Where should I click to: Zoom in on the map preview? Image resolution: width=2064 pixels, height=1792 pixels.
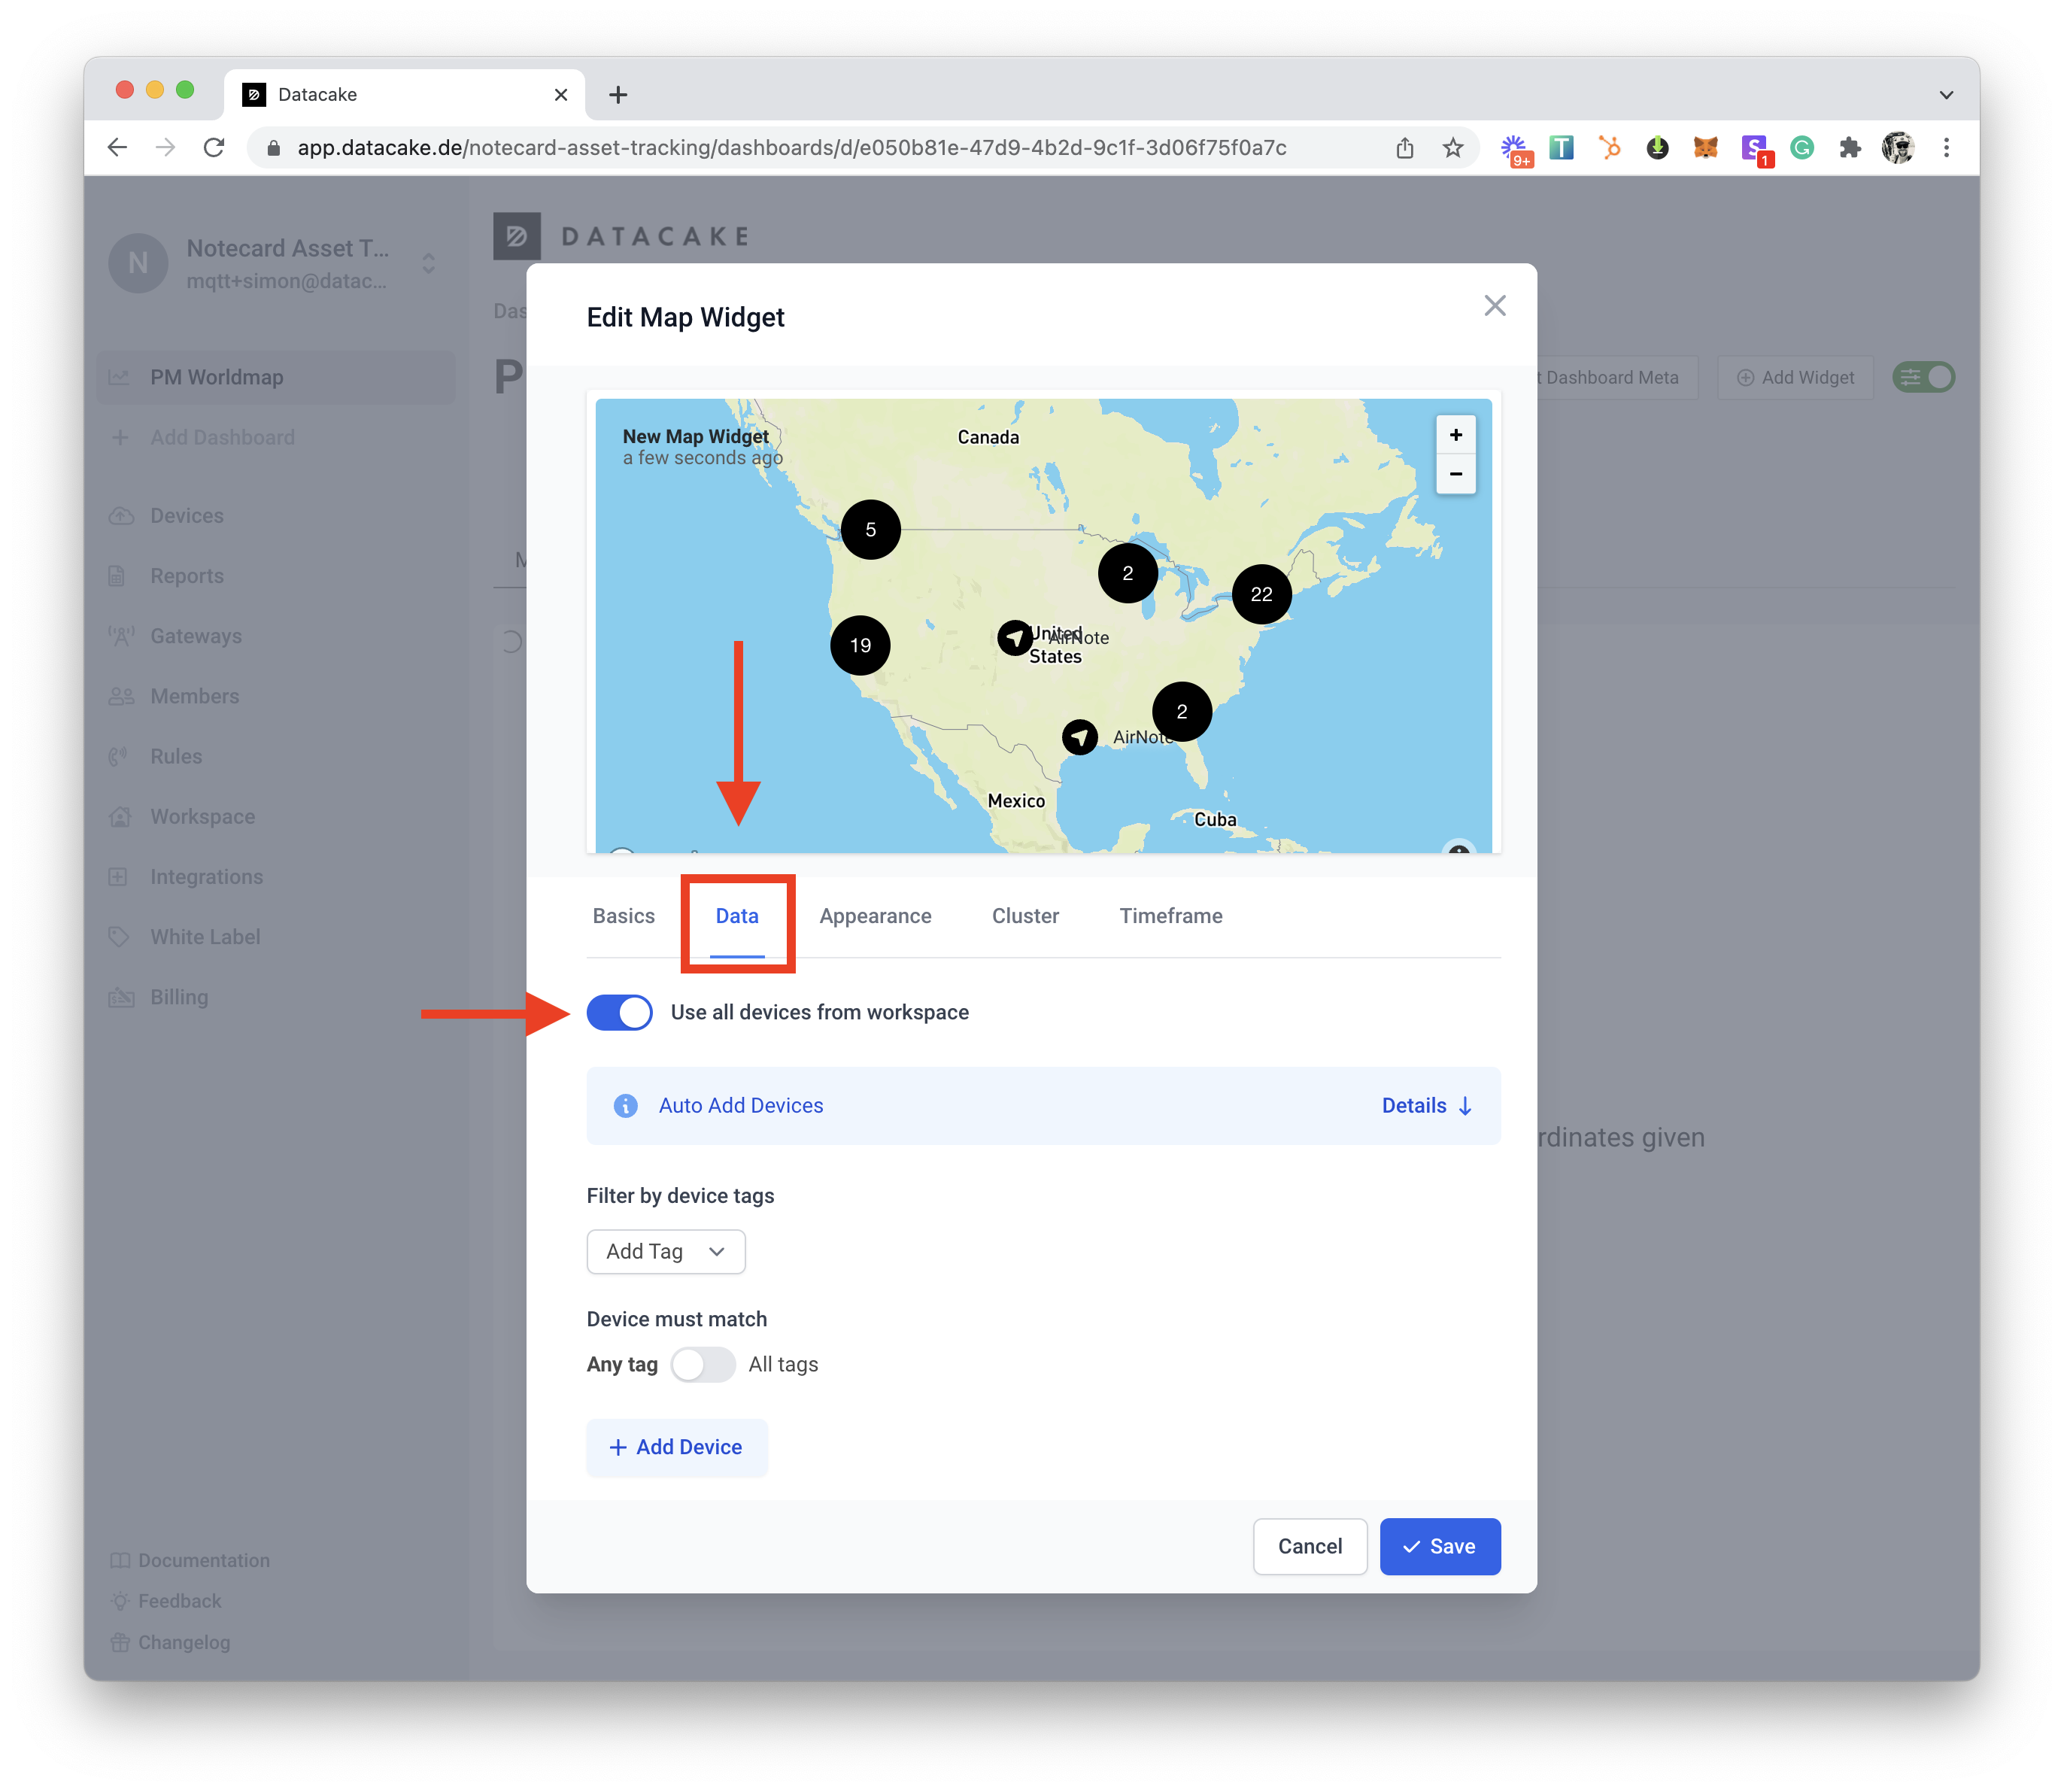pyautogui.click(x=1455, y=435)
